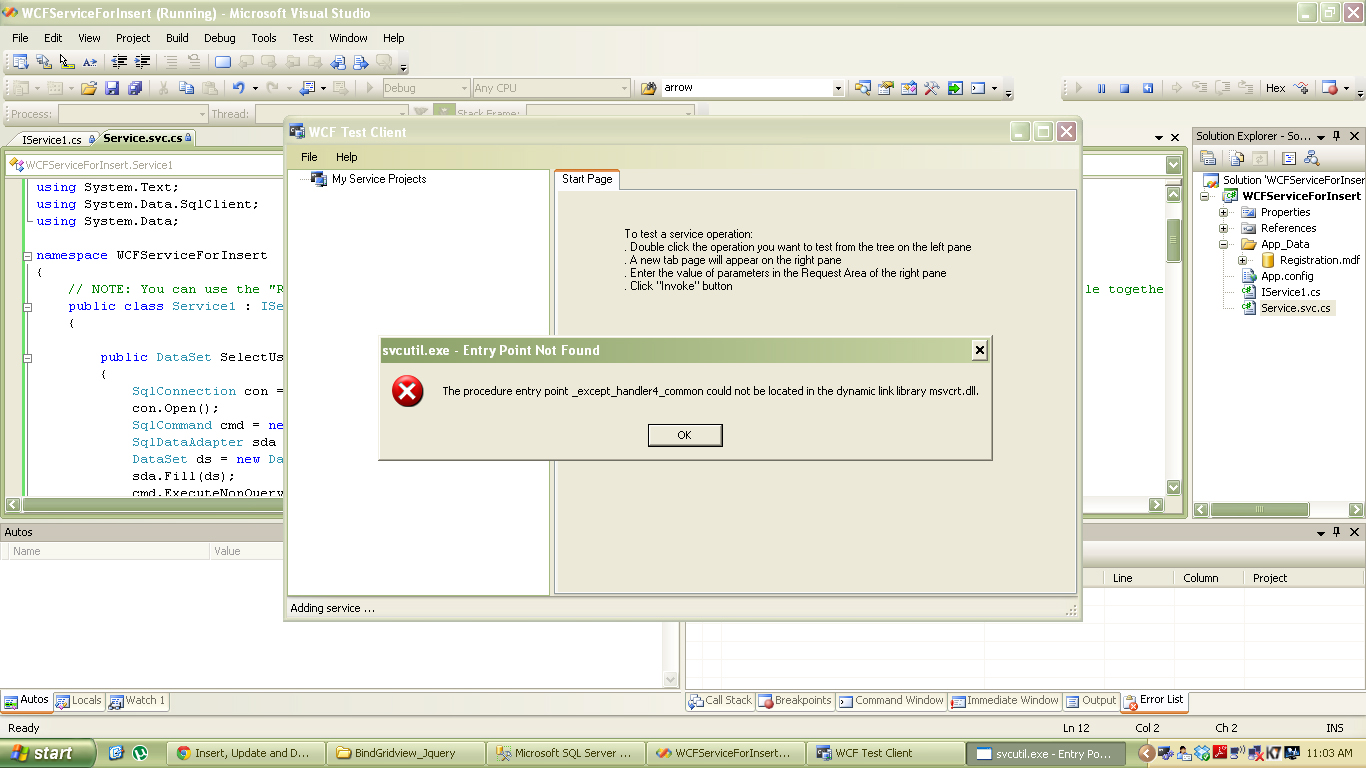This screenshot has height=768, width=1366.
Task: Click the Start Page toolbar icon with green arrow
Action: (x=955, y=88)
